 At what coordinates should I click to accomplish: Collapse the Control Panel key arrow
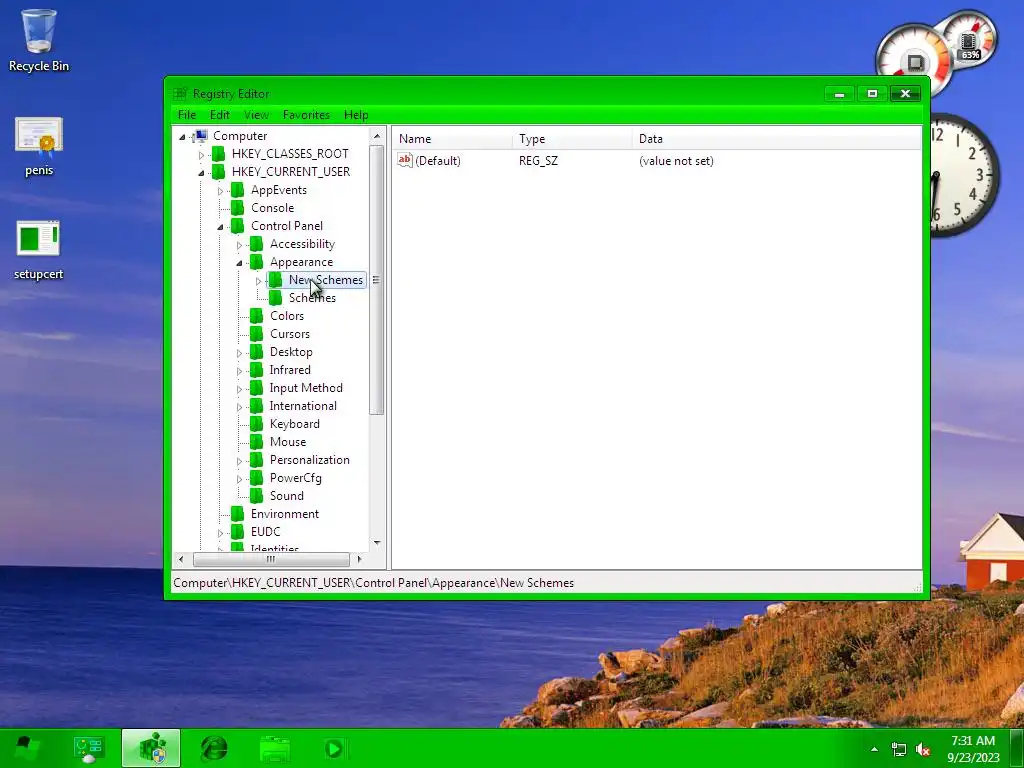220,227
